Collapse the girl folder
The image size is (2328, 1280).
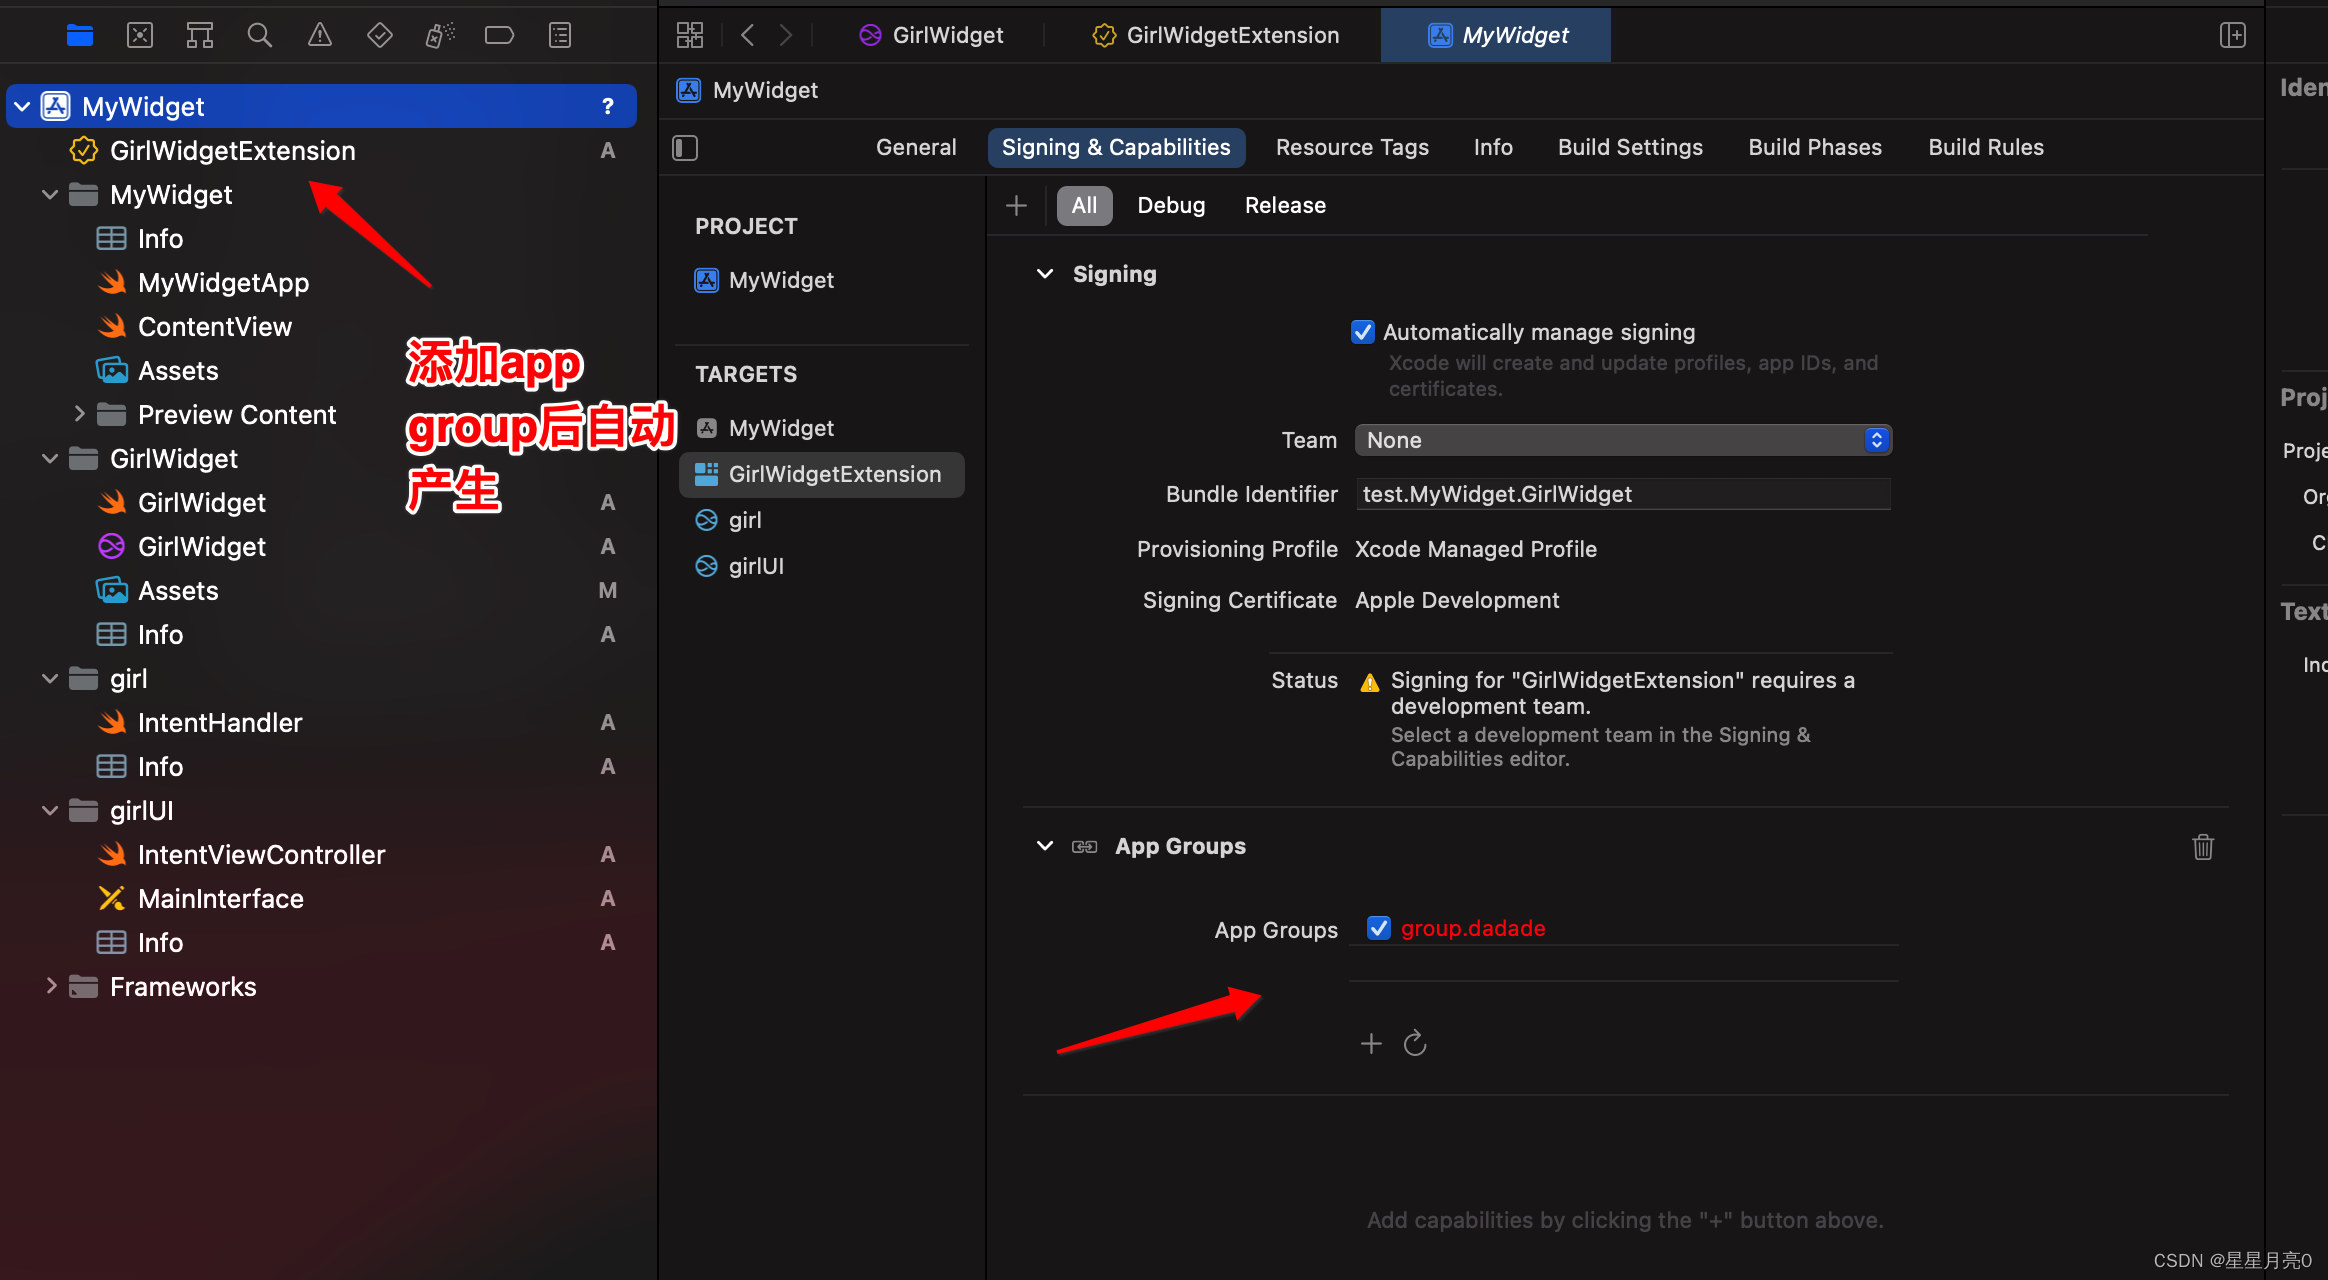[x=50, y=679]
